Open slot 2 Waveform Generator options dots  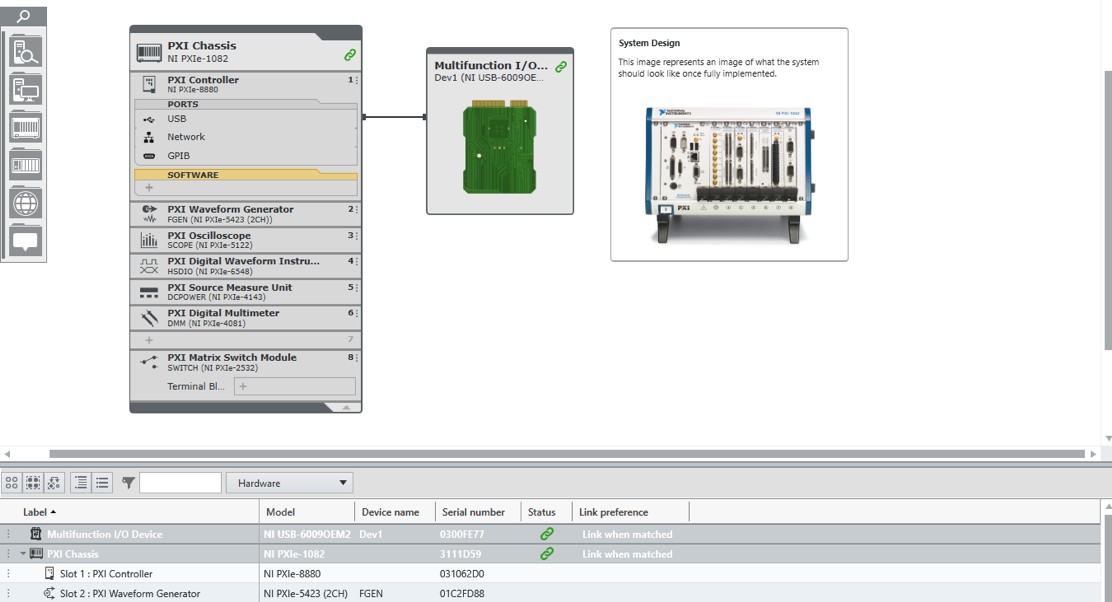tap(356, 210)
